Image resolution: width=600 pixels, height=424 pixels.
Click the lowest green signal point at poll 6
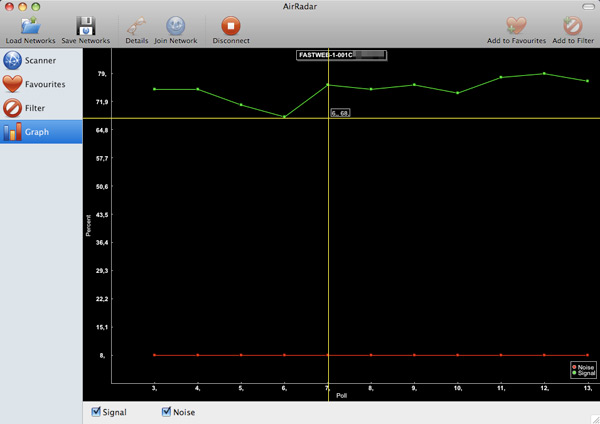click(x=284, y=117)
